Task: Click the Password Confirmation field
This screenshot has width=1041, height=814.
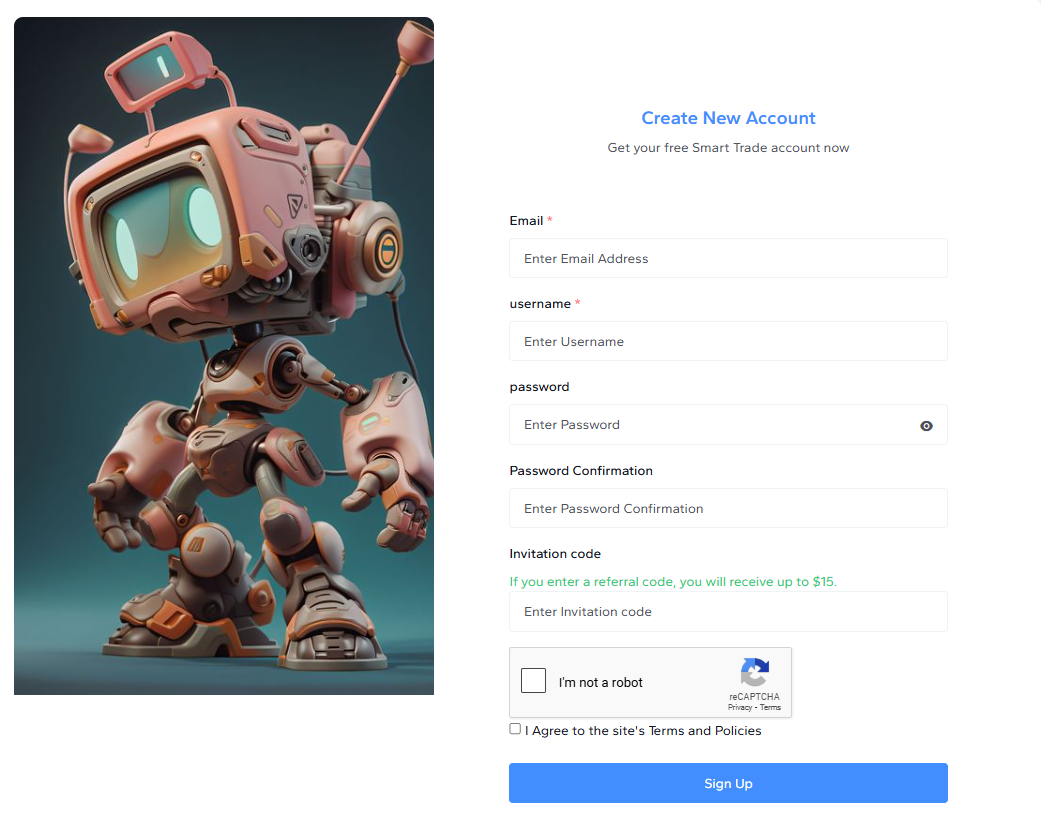Action: [728, 508]
